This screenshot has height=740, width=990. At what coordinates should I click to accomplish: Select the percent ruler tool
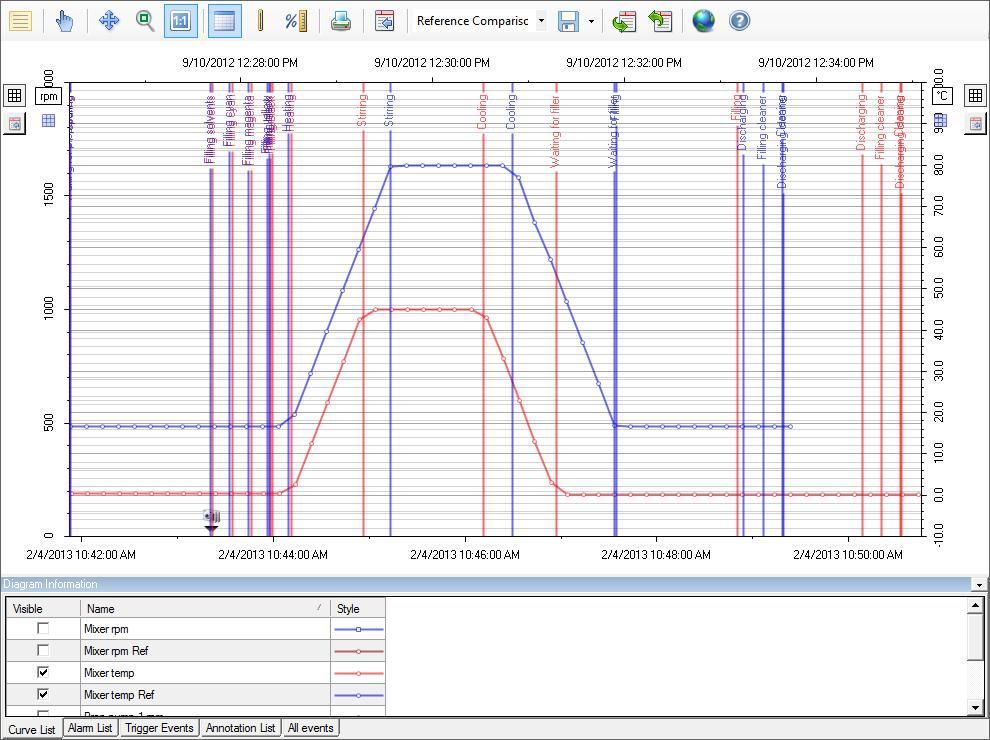[x=295, y=21]
